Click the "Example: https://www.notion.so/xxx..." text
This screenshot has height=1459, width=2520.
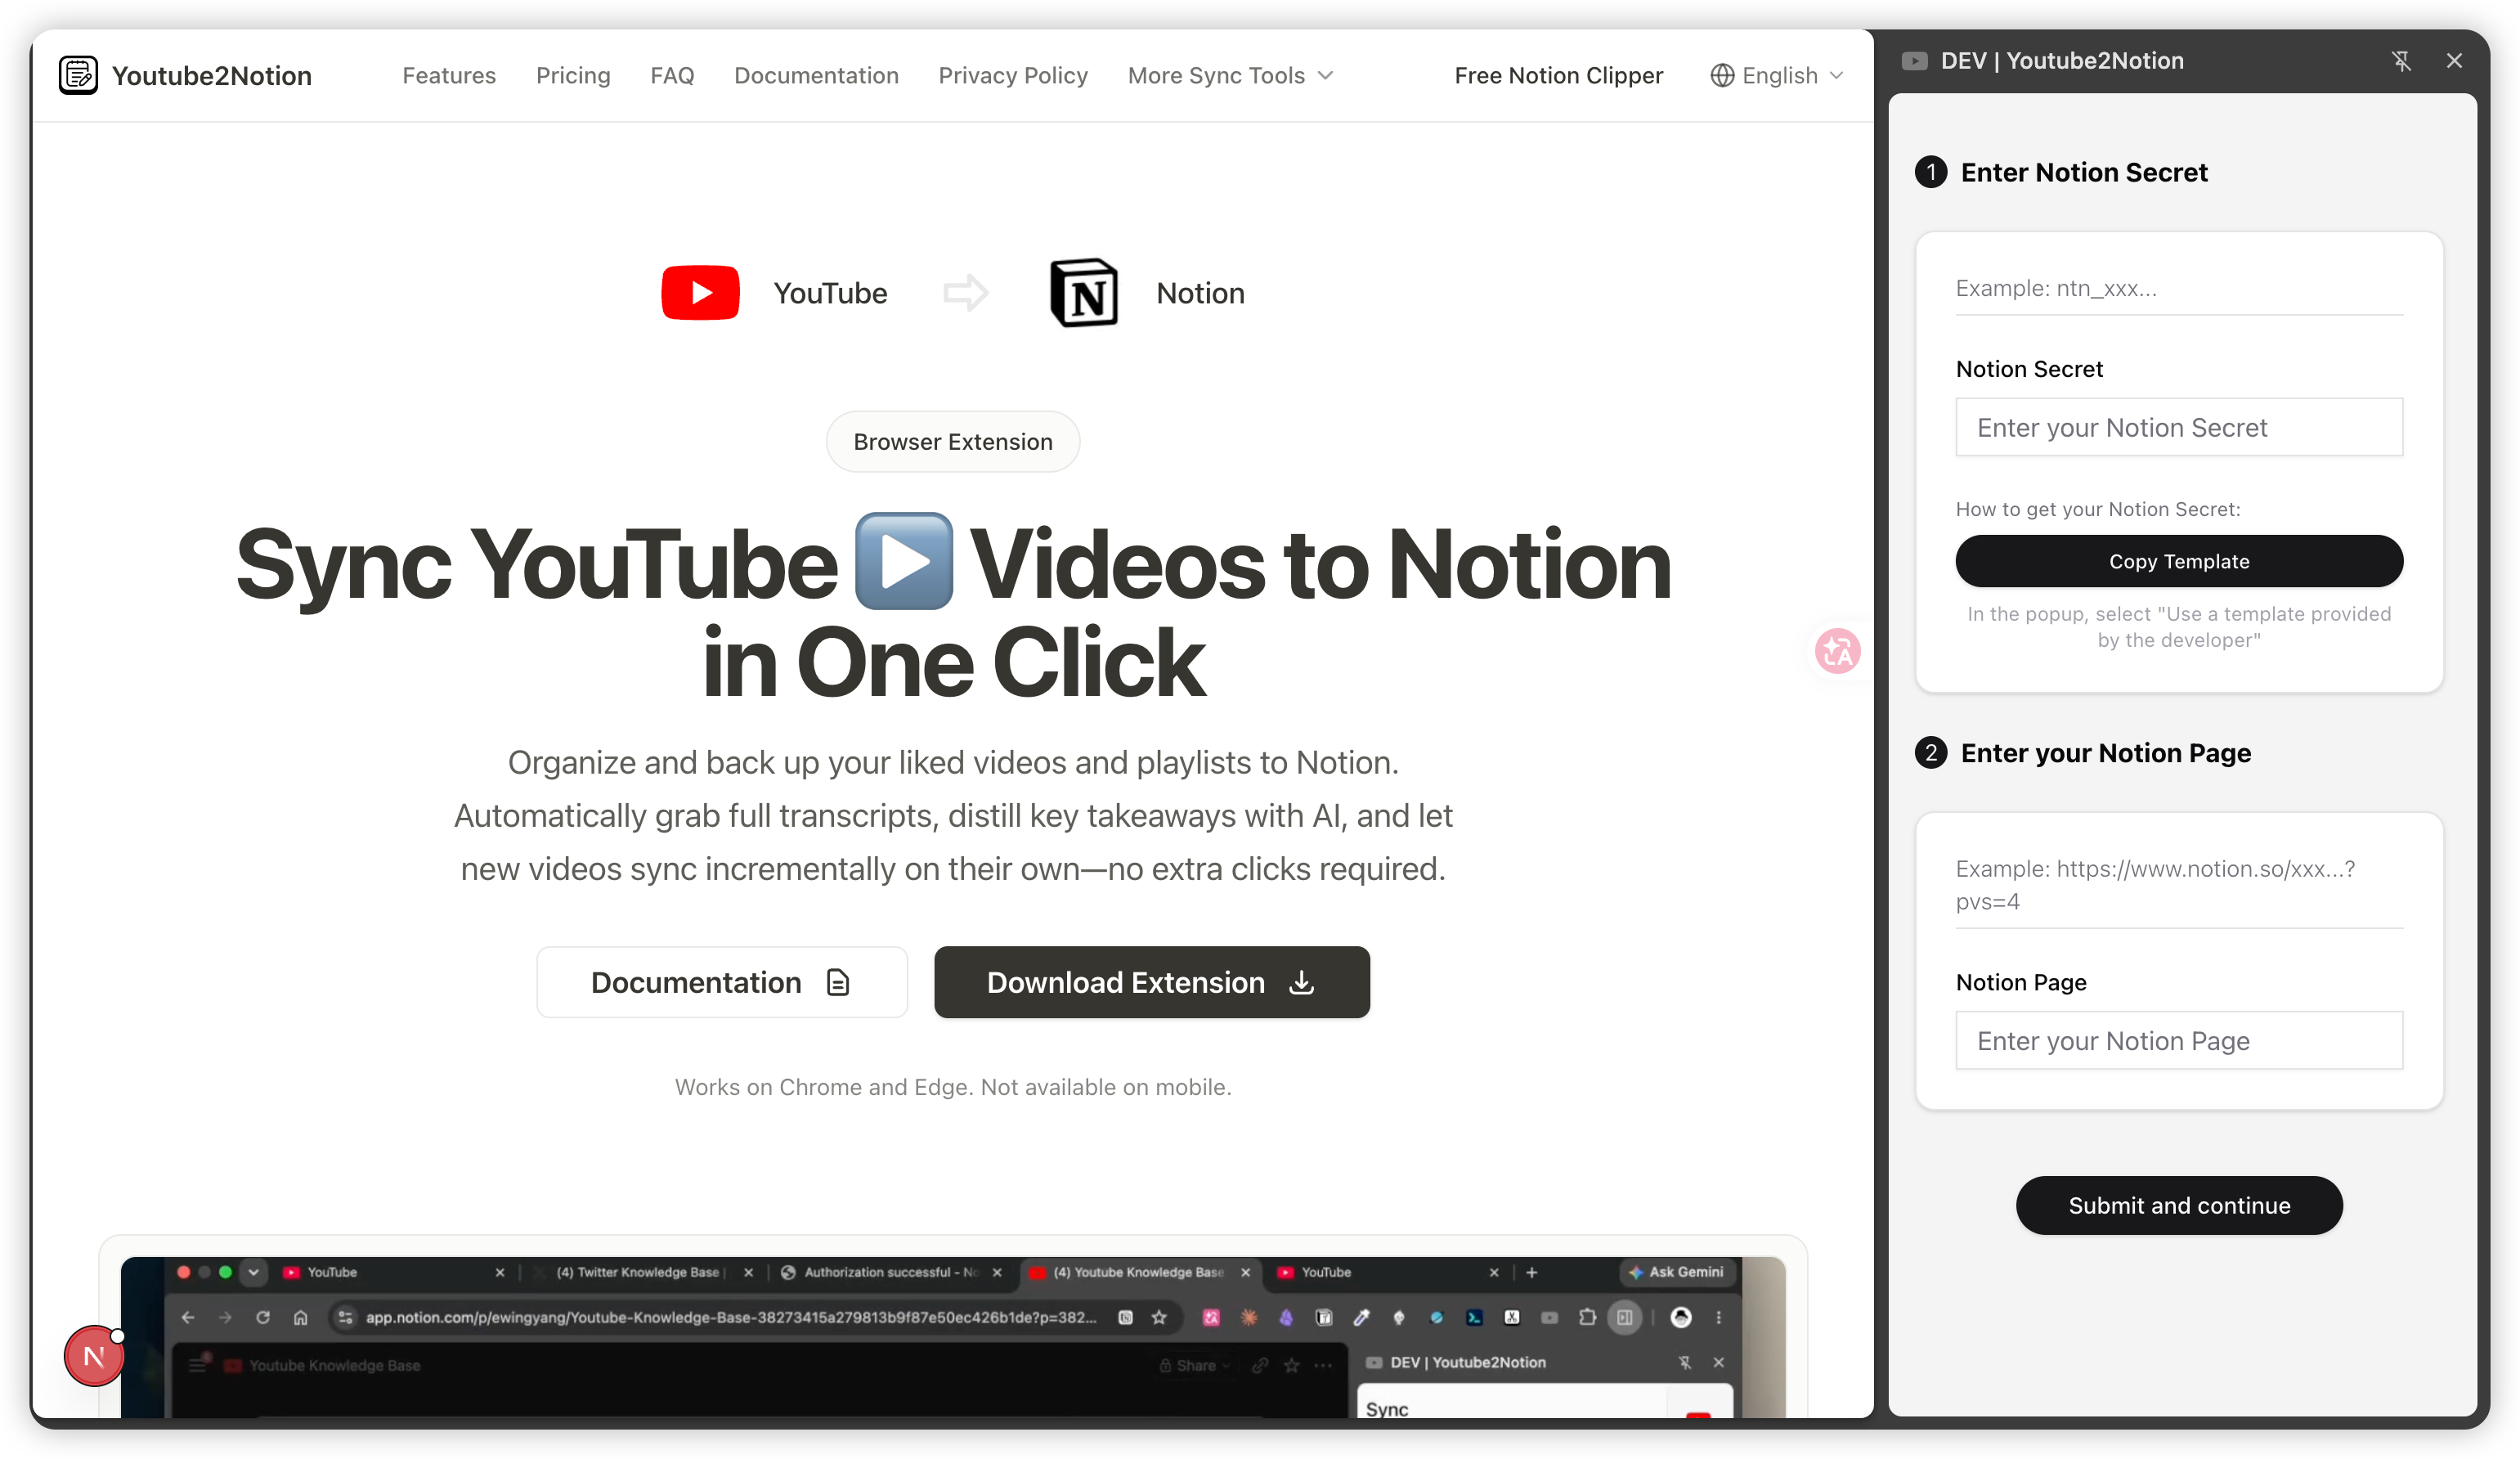(2155, 884)
